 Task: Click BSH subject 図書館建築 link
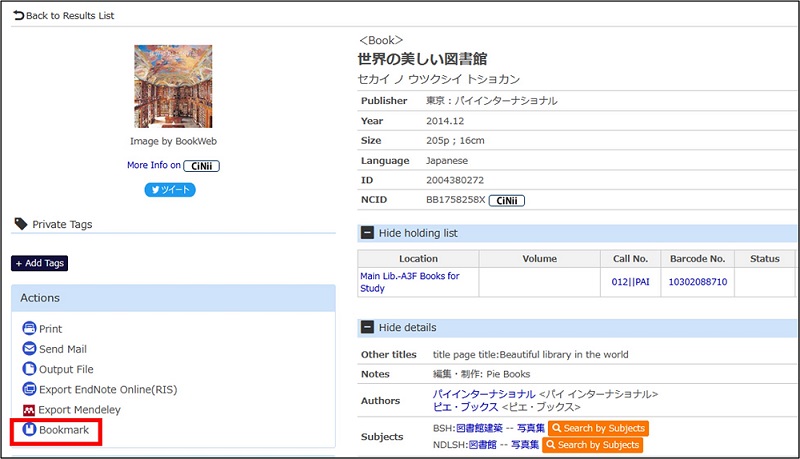pyautogui.click(x=479, y=428)
